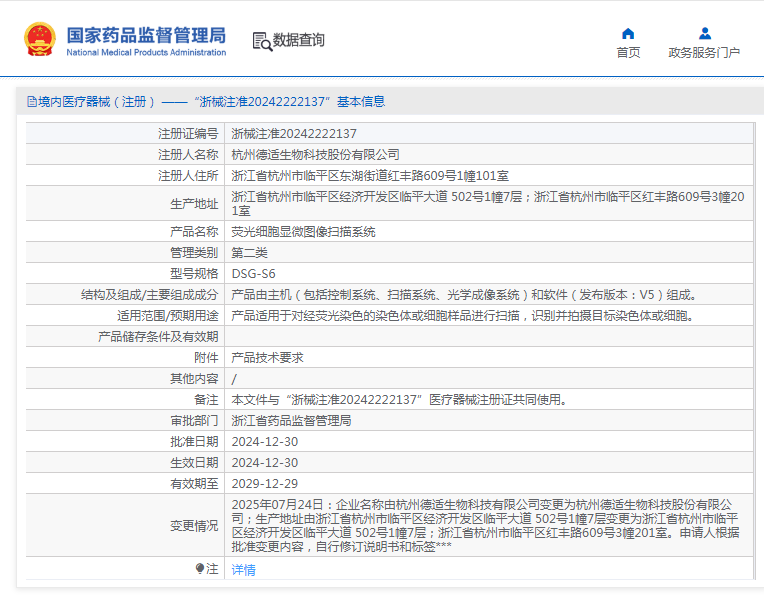Click 国家药品监督管理局 title text
The width and height of the screenshot is (764, 599).
(146, 35)
